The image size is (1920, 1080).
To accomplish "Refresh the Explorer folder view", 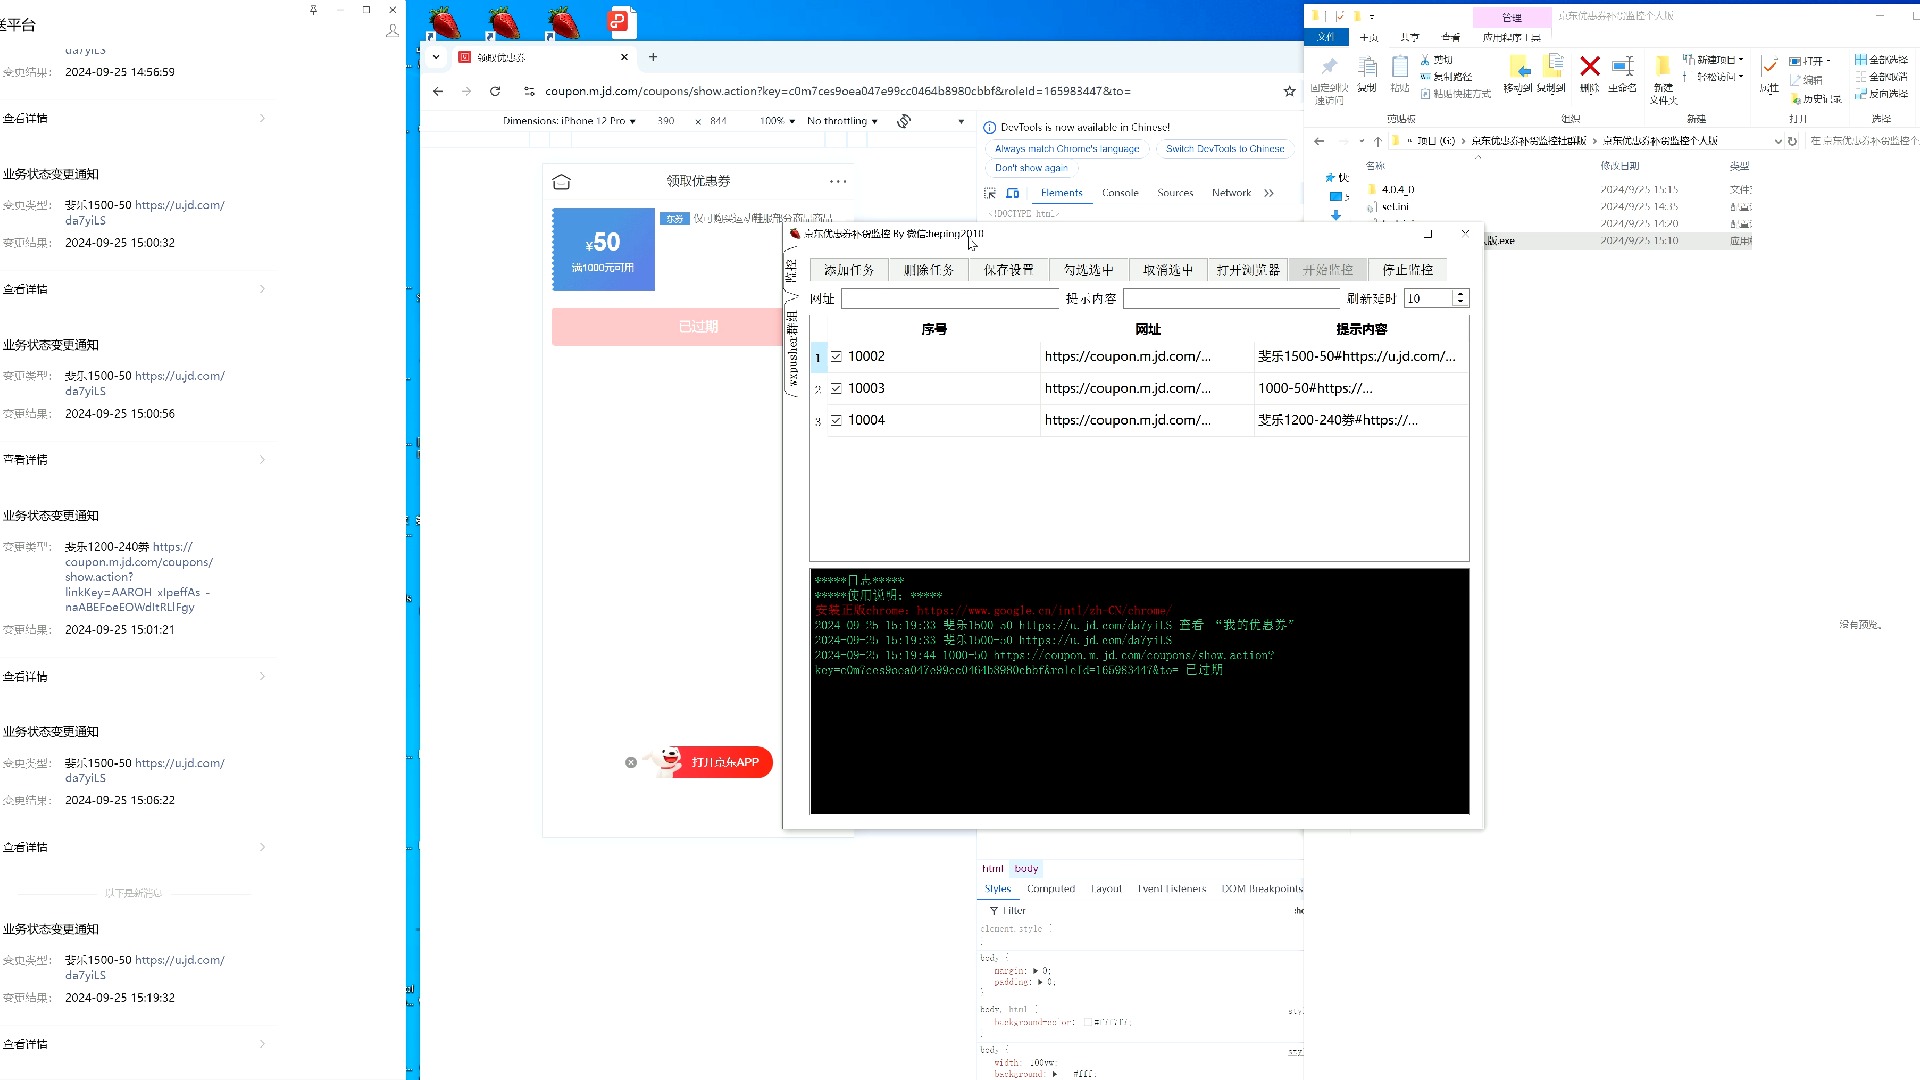I will [1792, 141].
